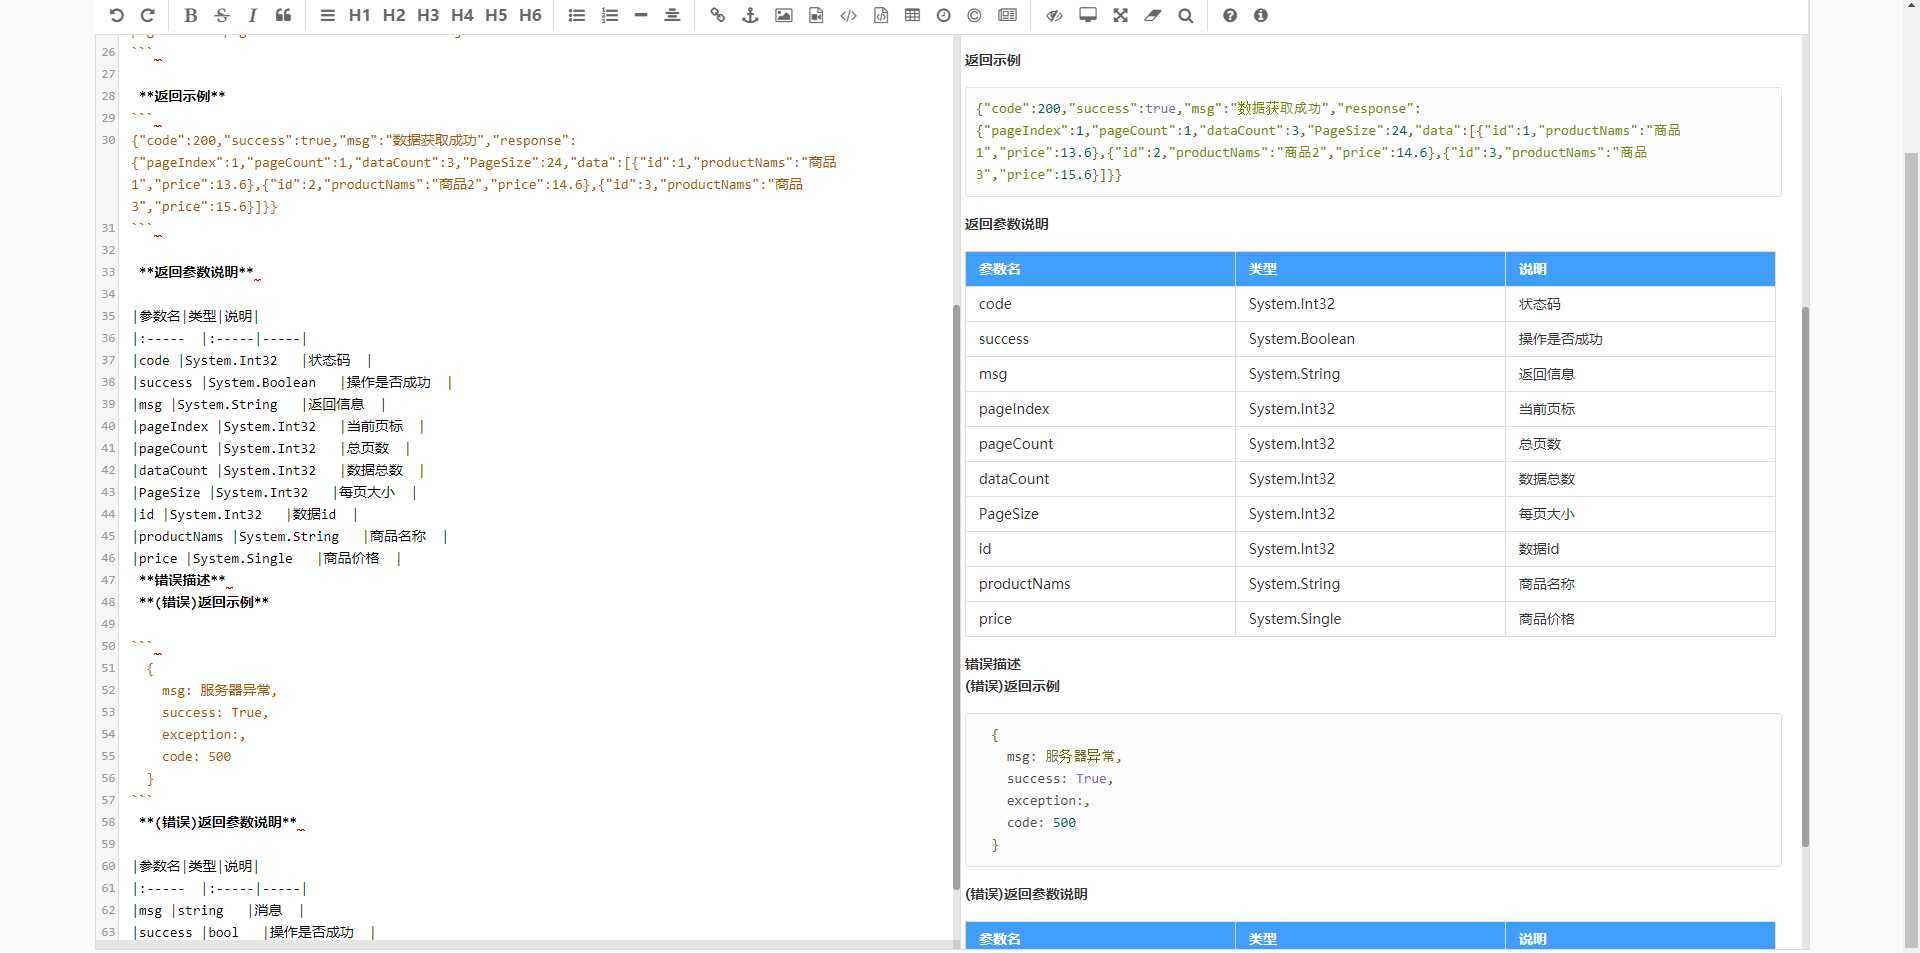Screen dimensions: 1920x953
Task: Insert an ordered numbered list
Action: click(610, 15)
